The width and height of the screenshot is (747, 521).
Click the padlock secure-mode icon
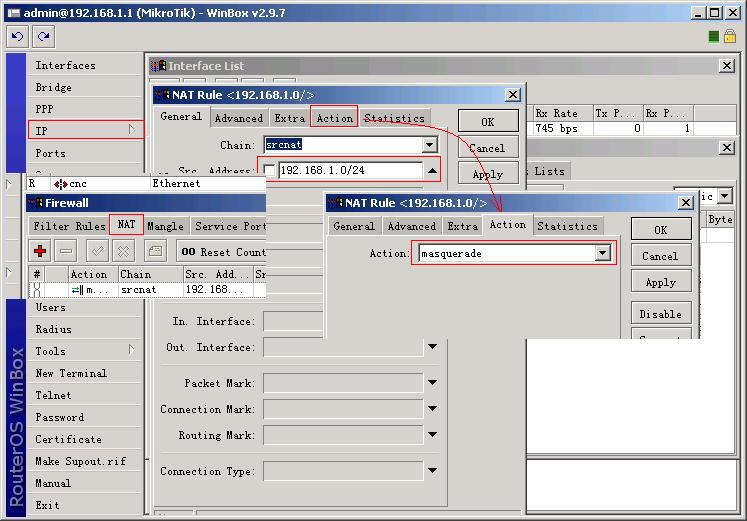pyautogui.click(x=729, y=37)
